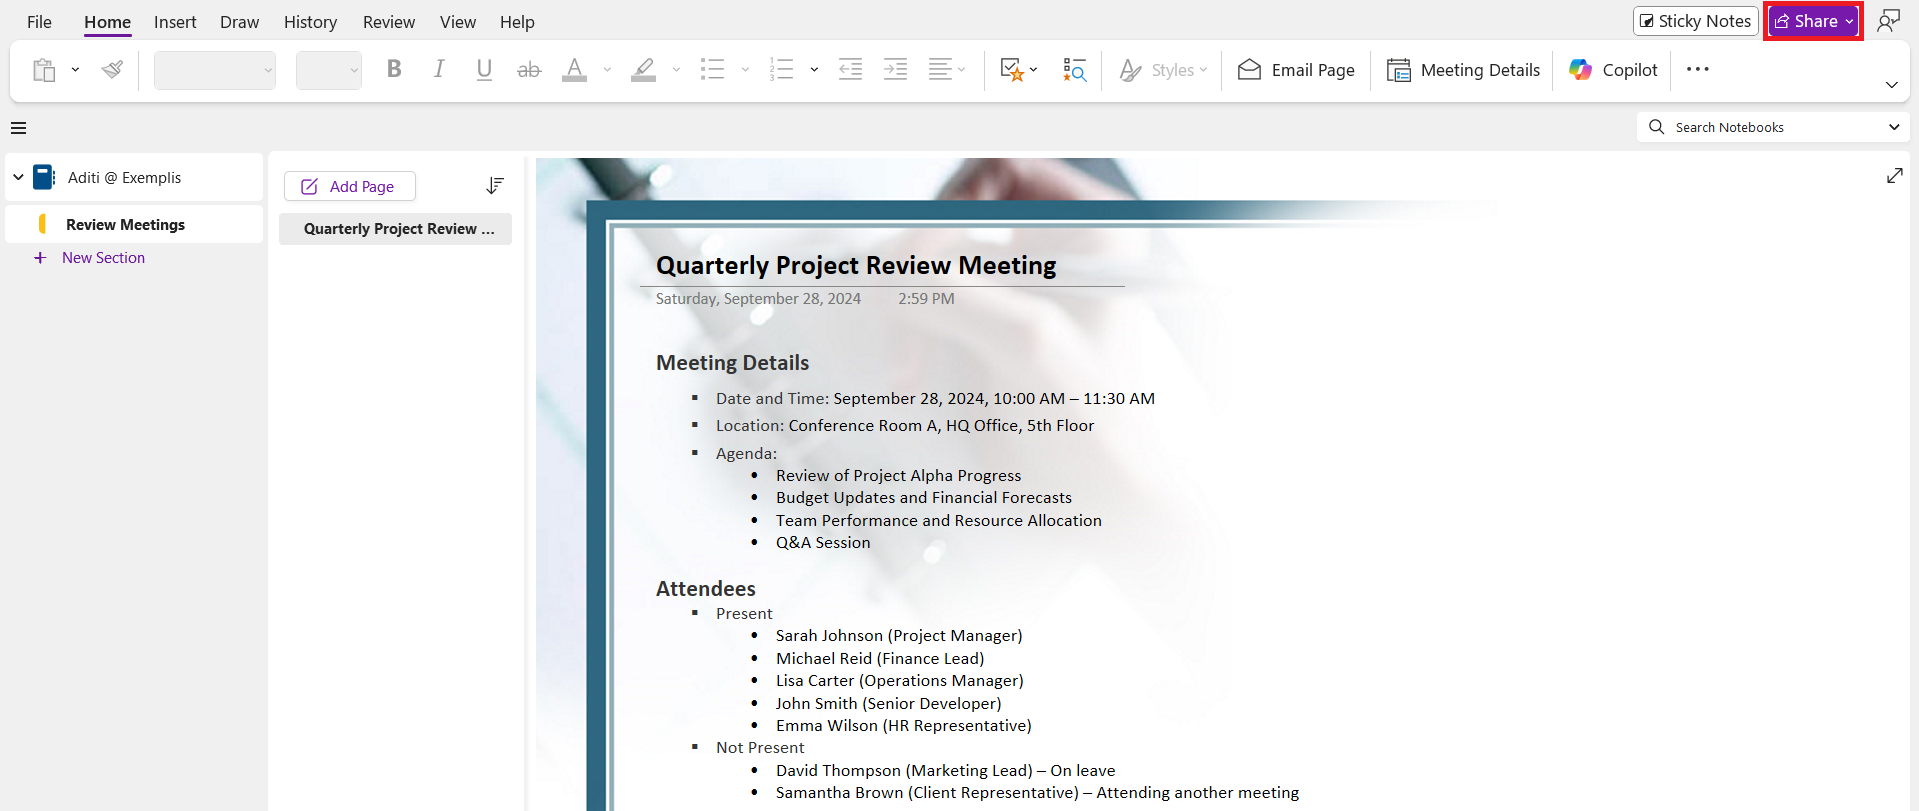Apply the text highlight color
The width and height of the screenshot is (1919, 811).
(x=644, y=69)
